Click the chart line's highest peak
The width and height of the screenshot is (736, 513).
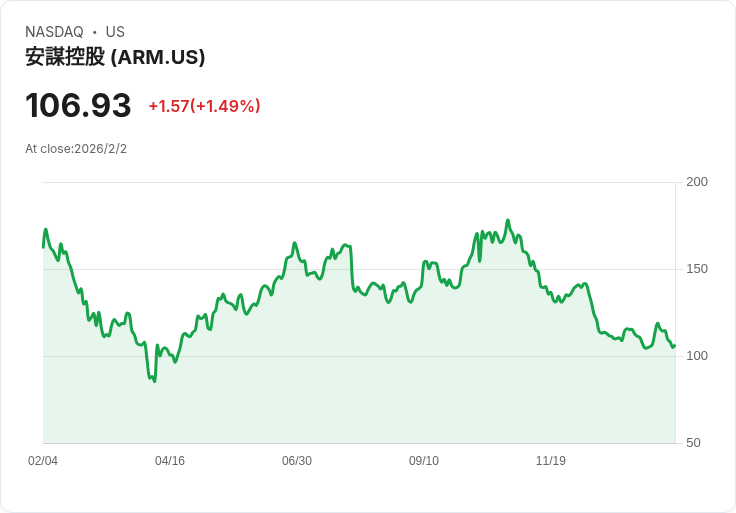(508, 221)
